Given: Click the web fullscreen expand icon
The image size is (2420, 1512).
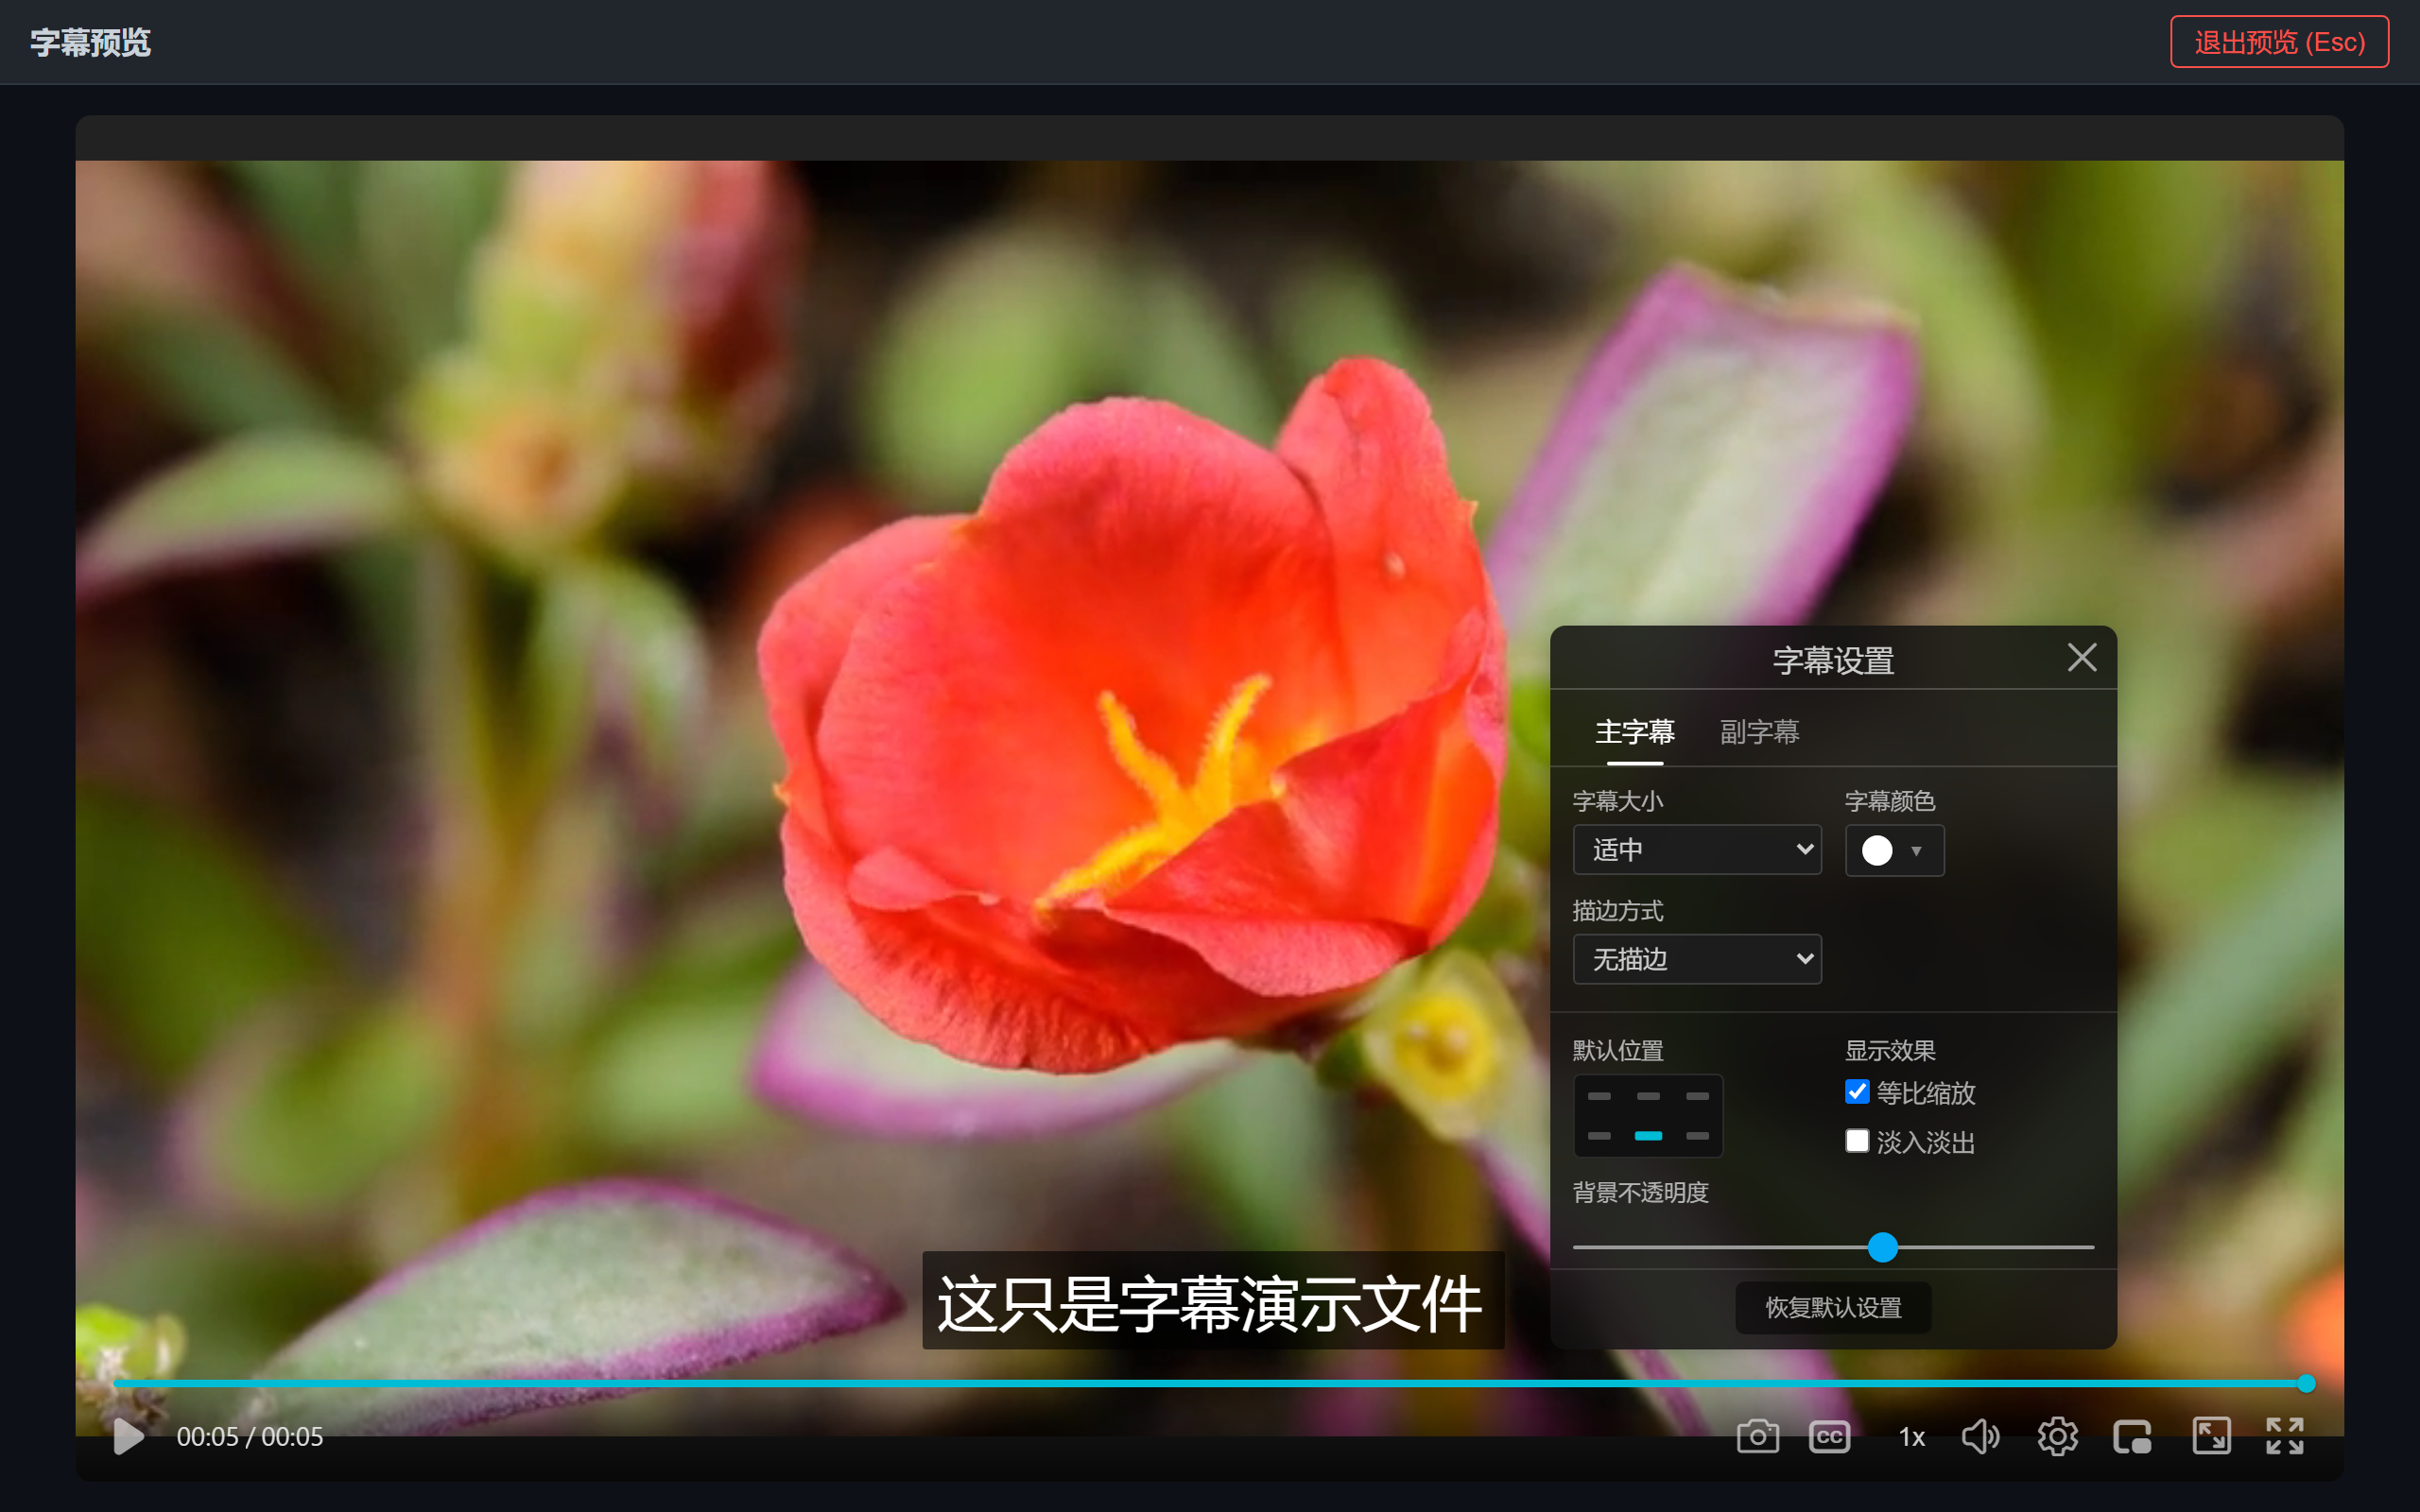Looking at the screenshot, I should coord(2211,1436).
